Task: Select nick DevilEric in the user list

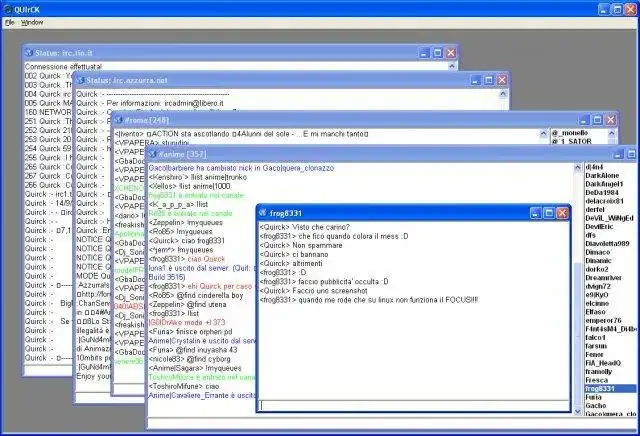Action: coord(599,227)
